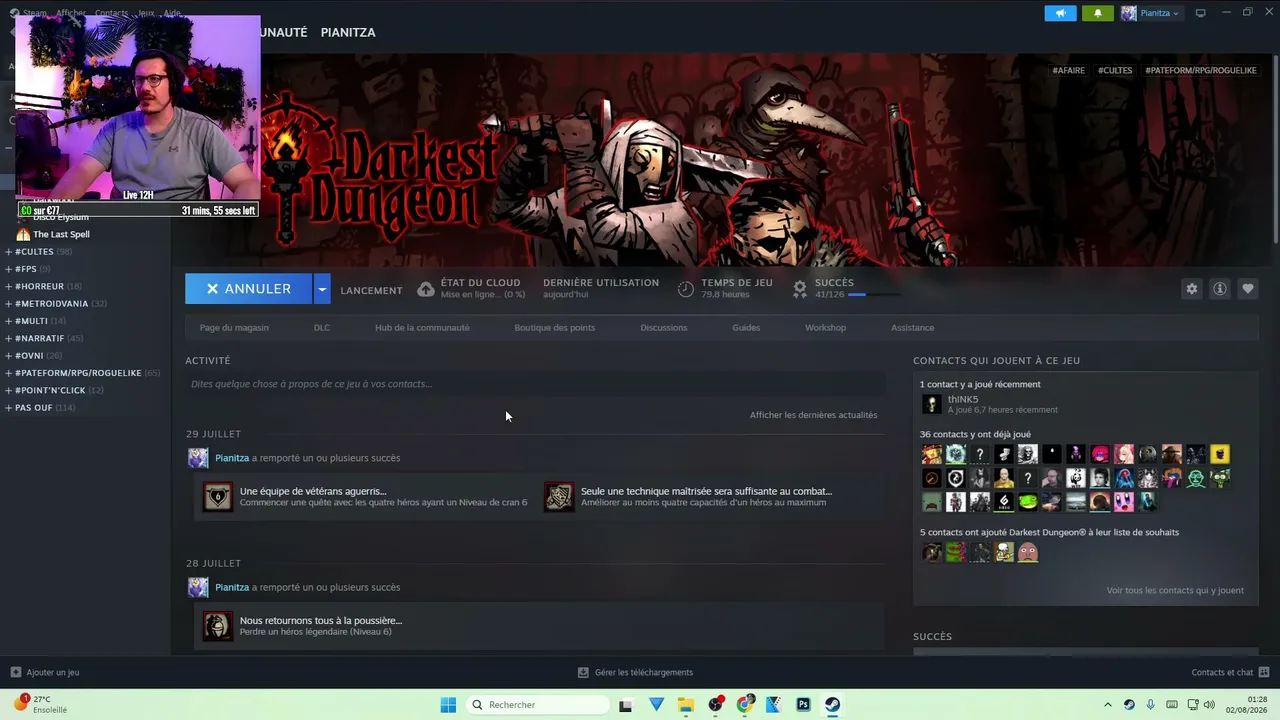Open the Guides tab
1280x720 pixels.
746,328
